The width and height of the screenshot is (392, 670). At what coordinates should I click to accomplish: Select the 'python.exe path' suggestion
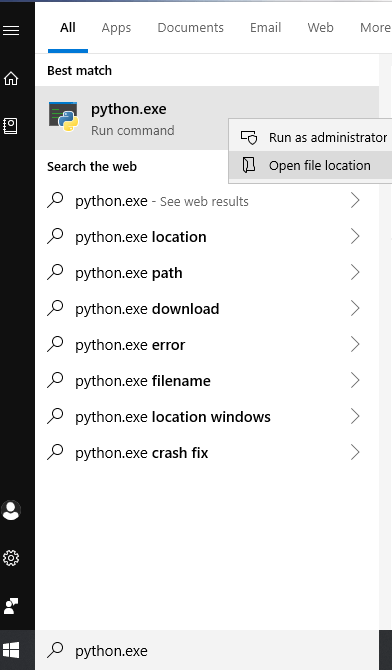[x=207, y=272]
